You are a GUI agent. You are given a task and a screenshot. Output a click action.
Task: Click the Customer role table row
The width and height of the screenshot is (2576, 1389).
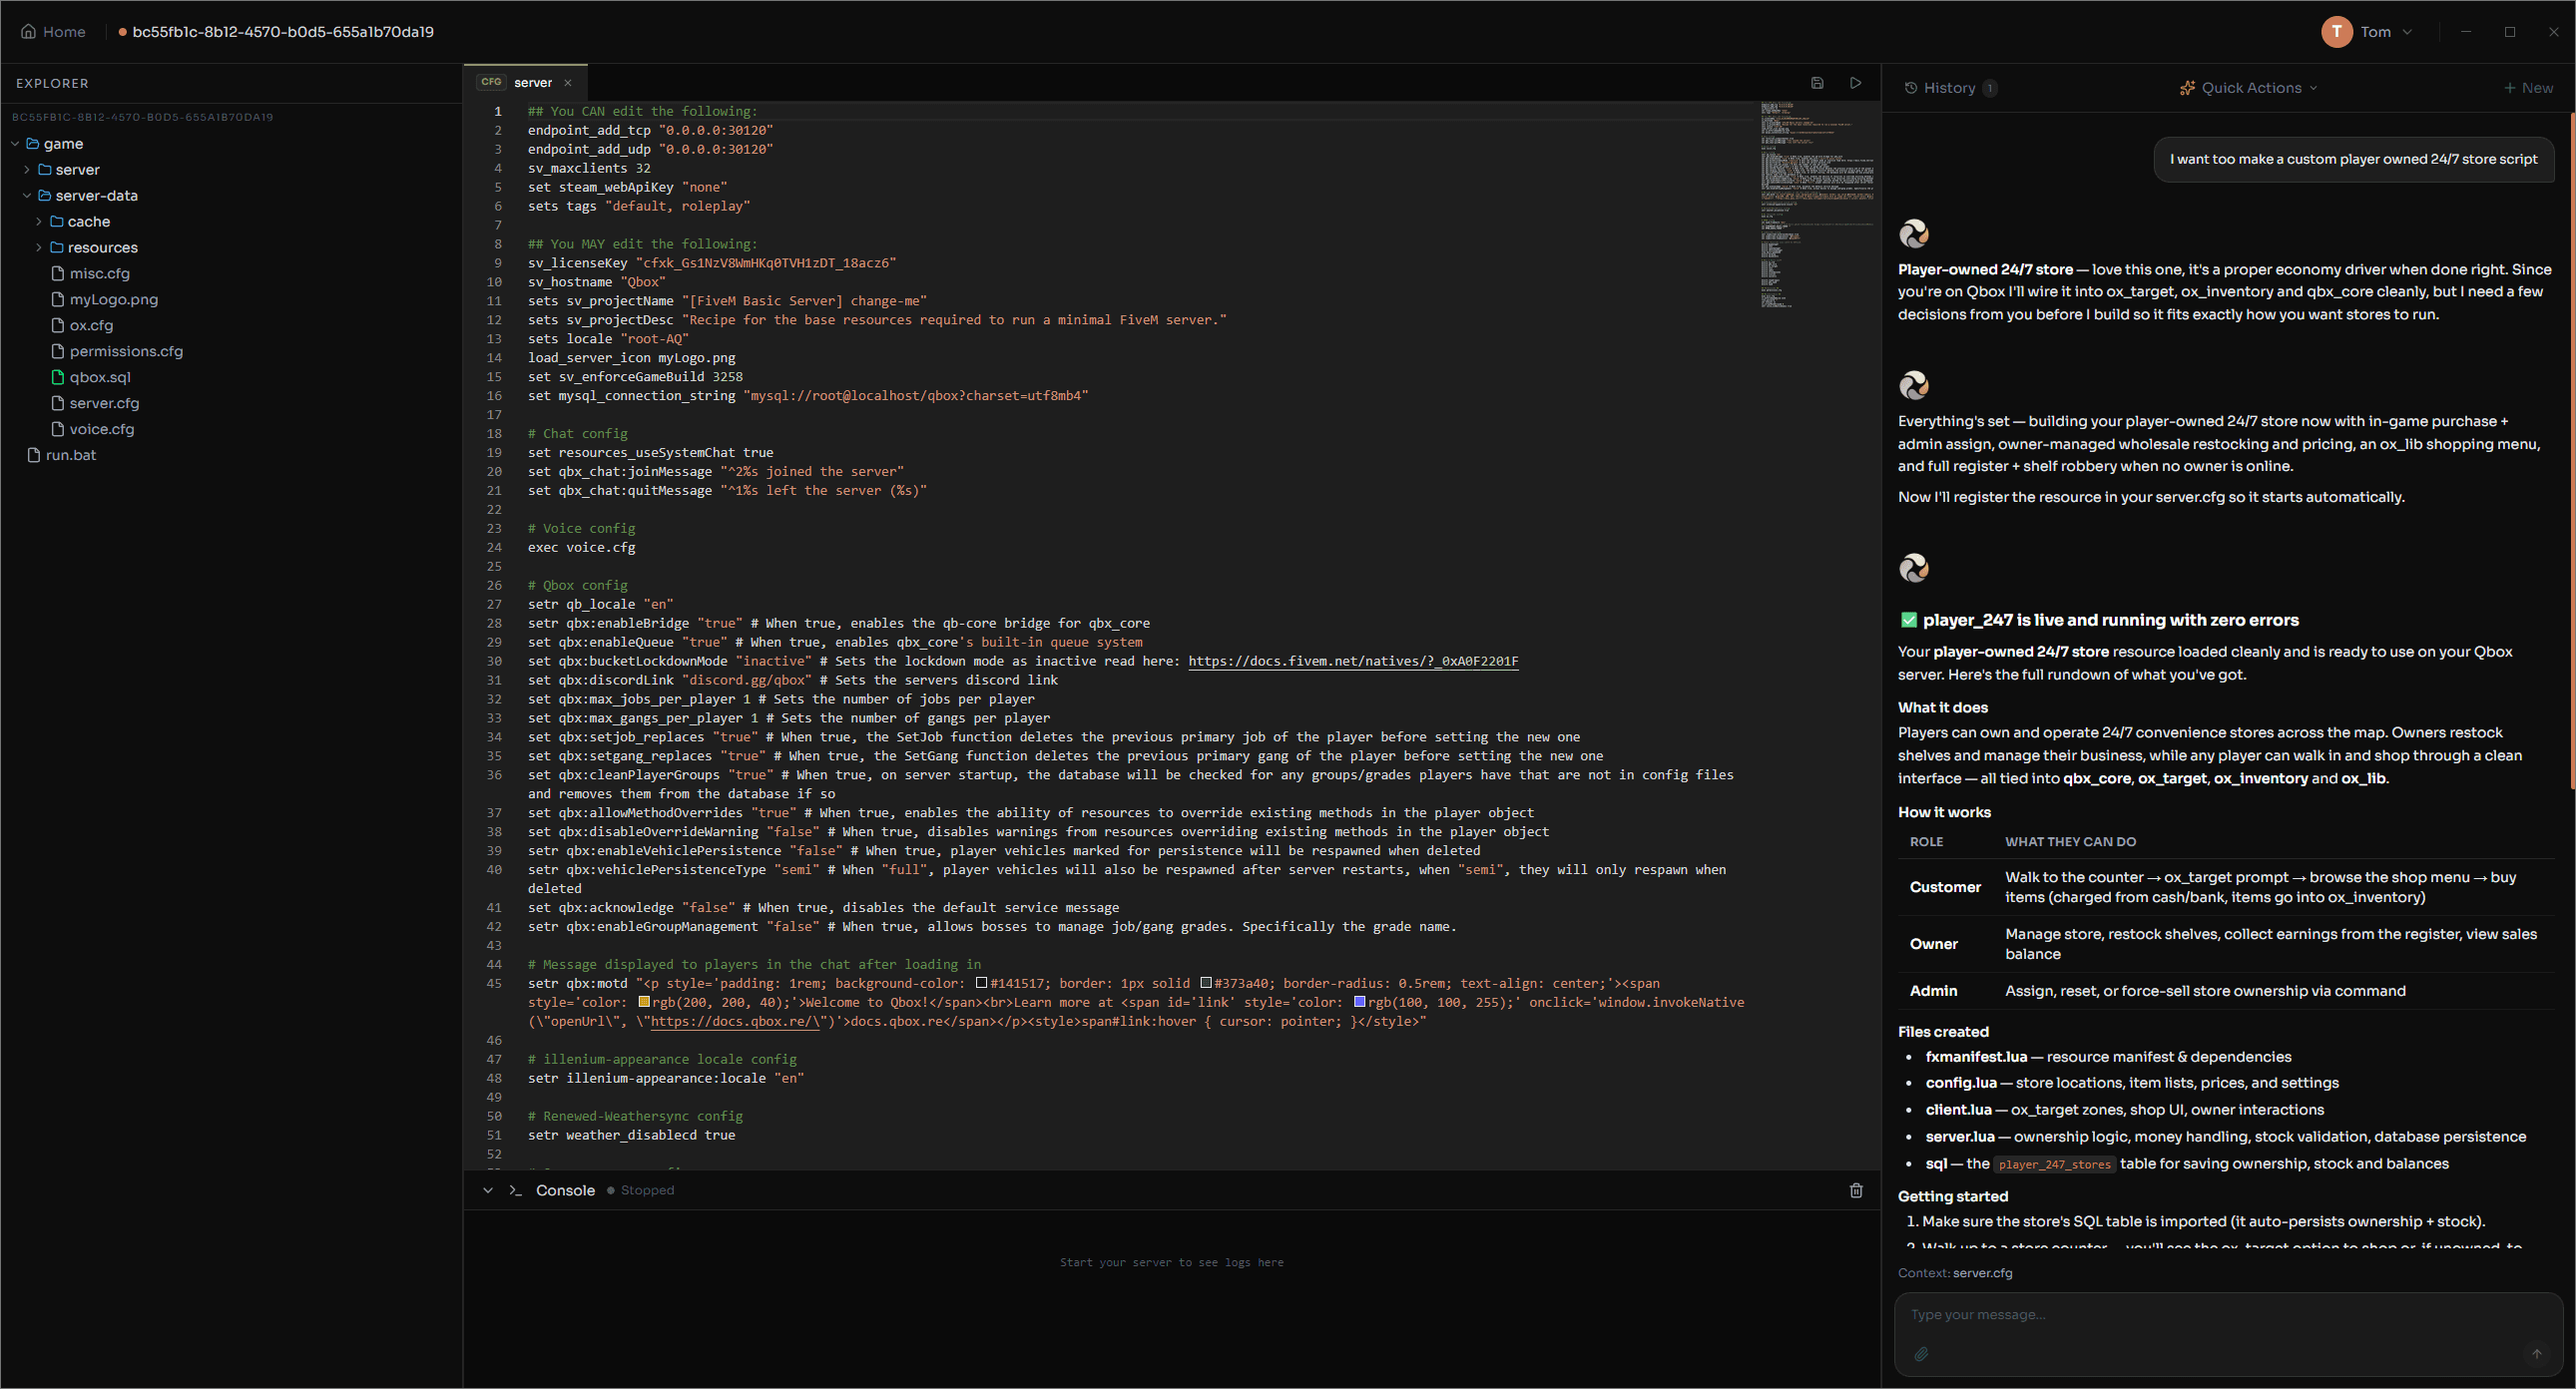(x=2226, y=888)
